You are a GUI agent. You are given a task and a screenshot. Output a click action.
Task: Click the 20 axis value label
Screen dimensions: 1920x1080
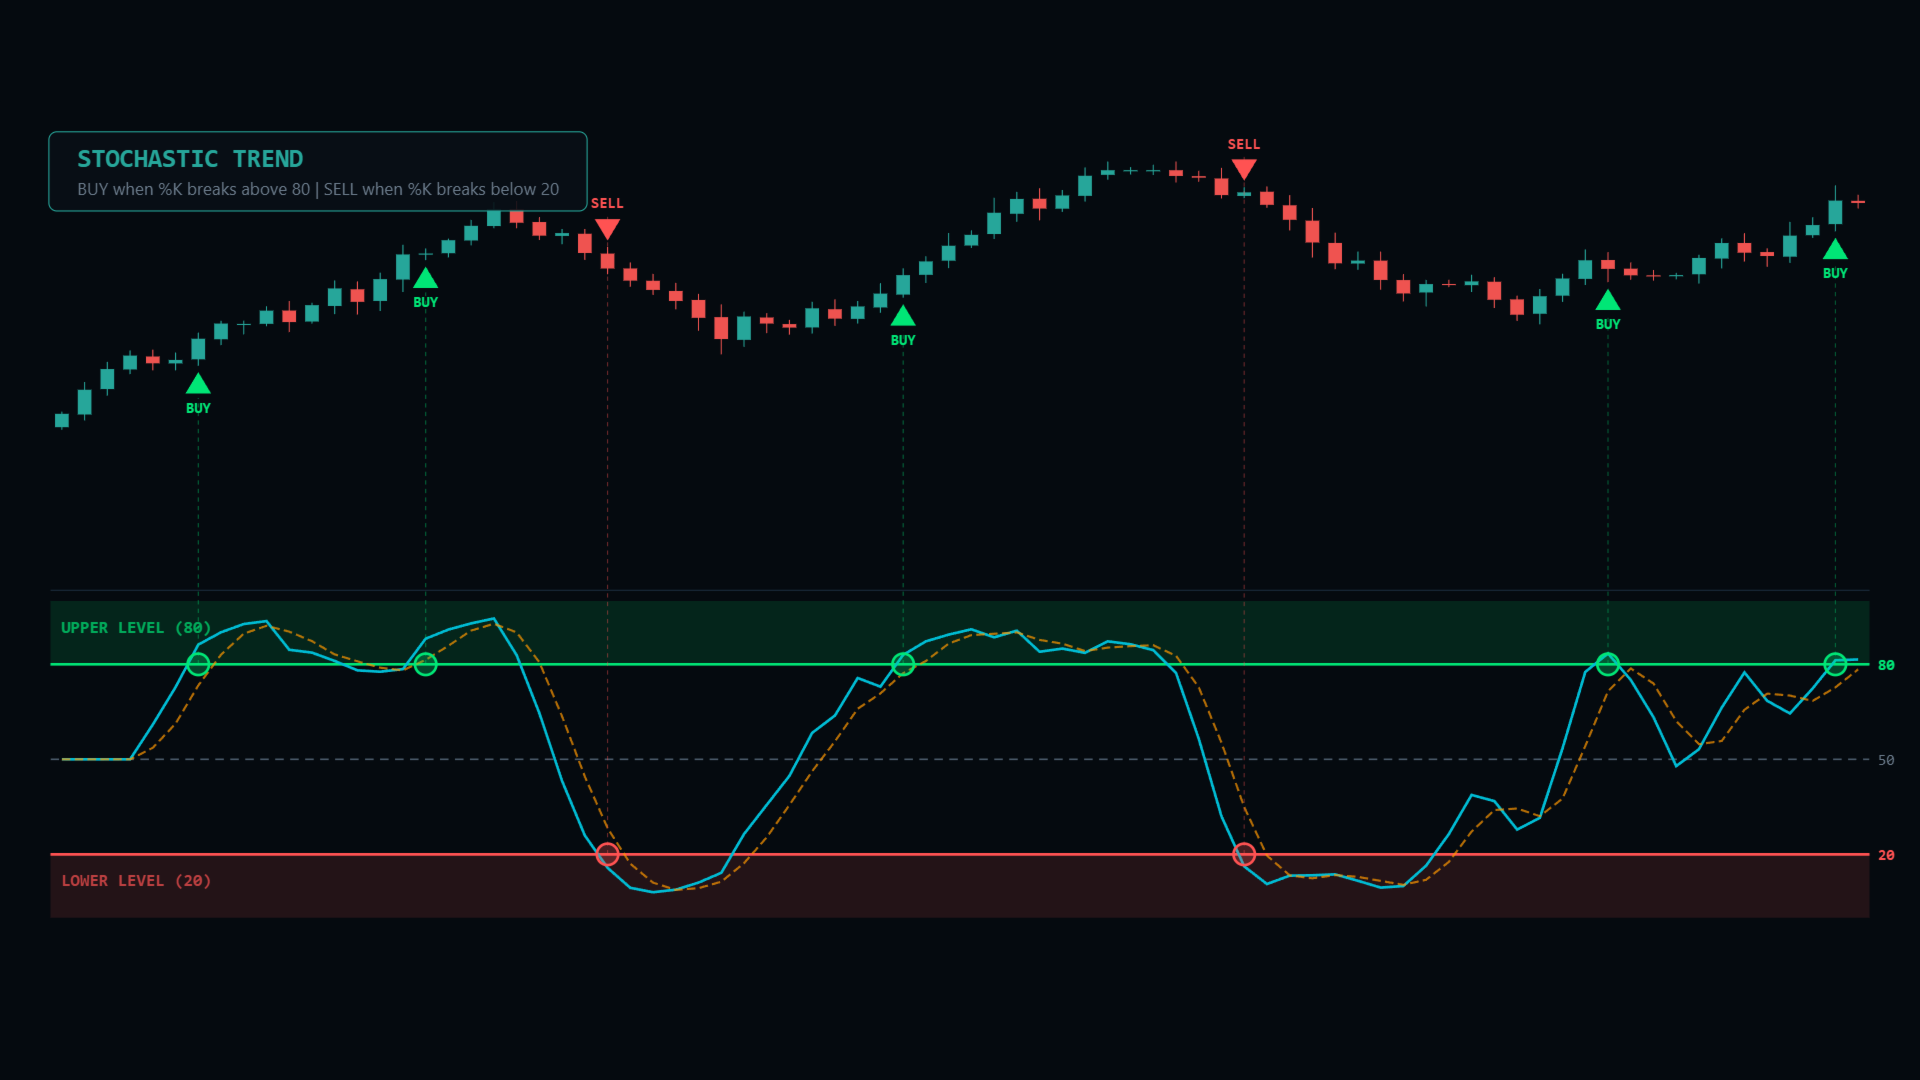1885,855
